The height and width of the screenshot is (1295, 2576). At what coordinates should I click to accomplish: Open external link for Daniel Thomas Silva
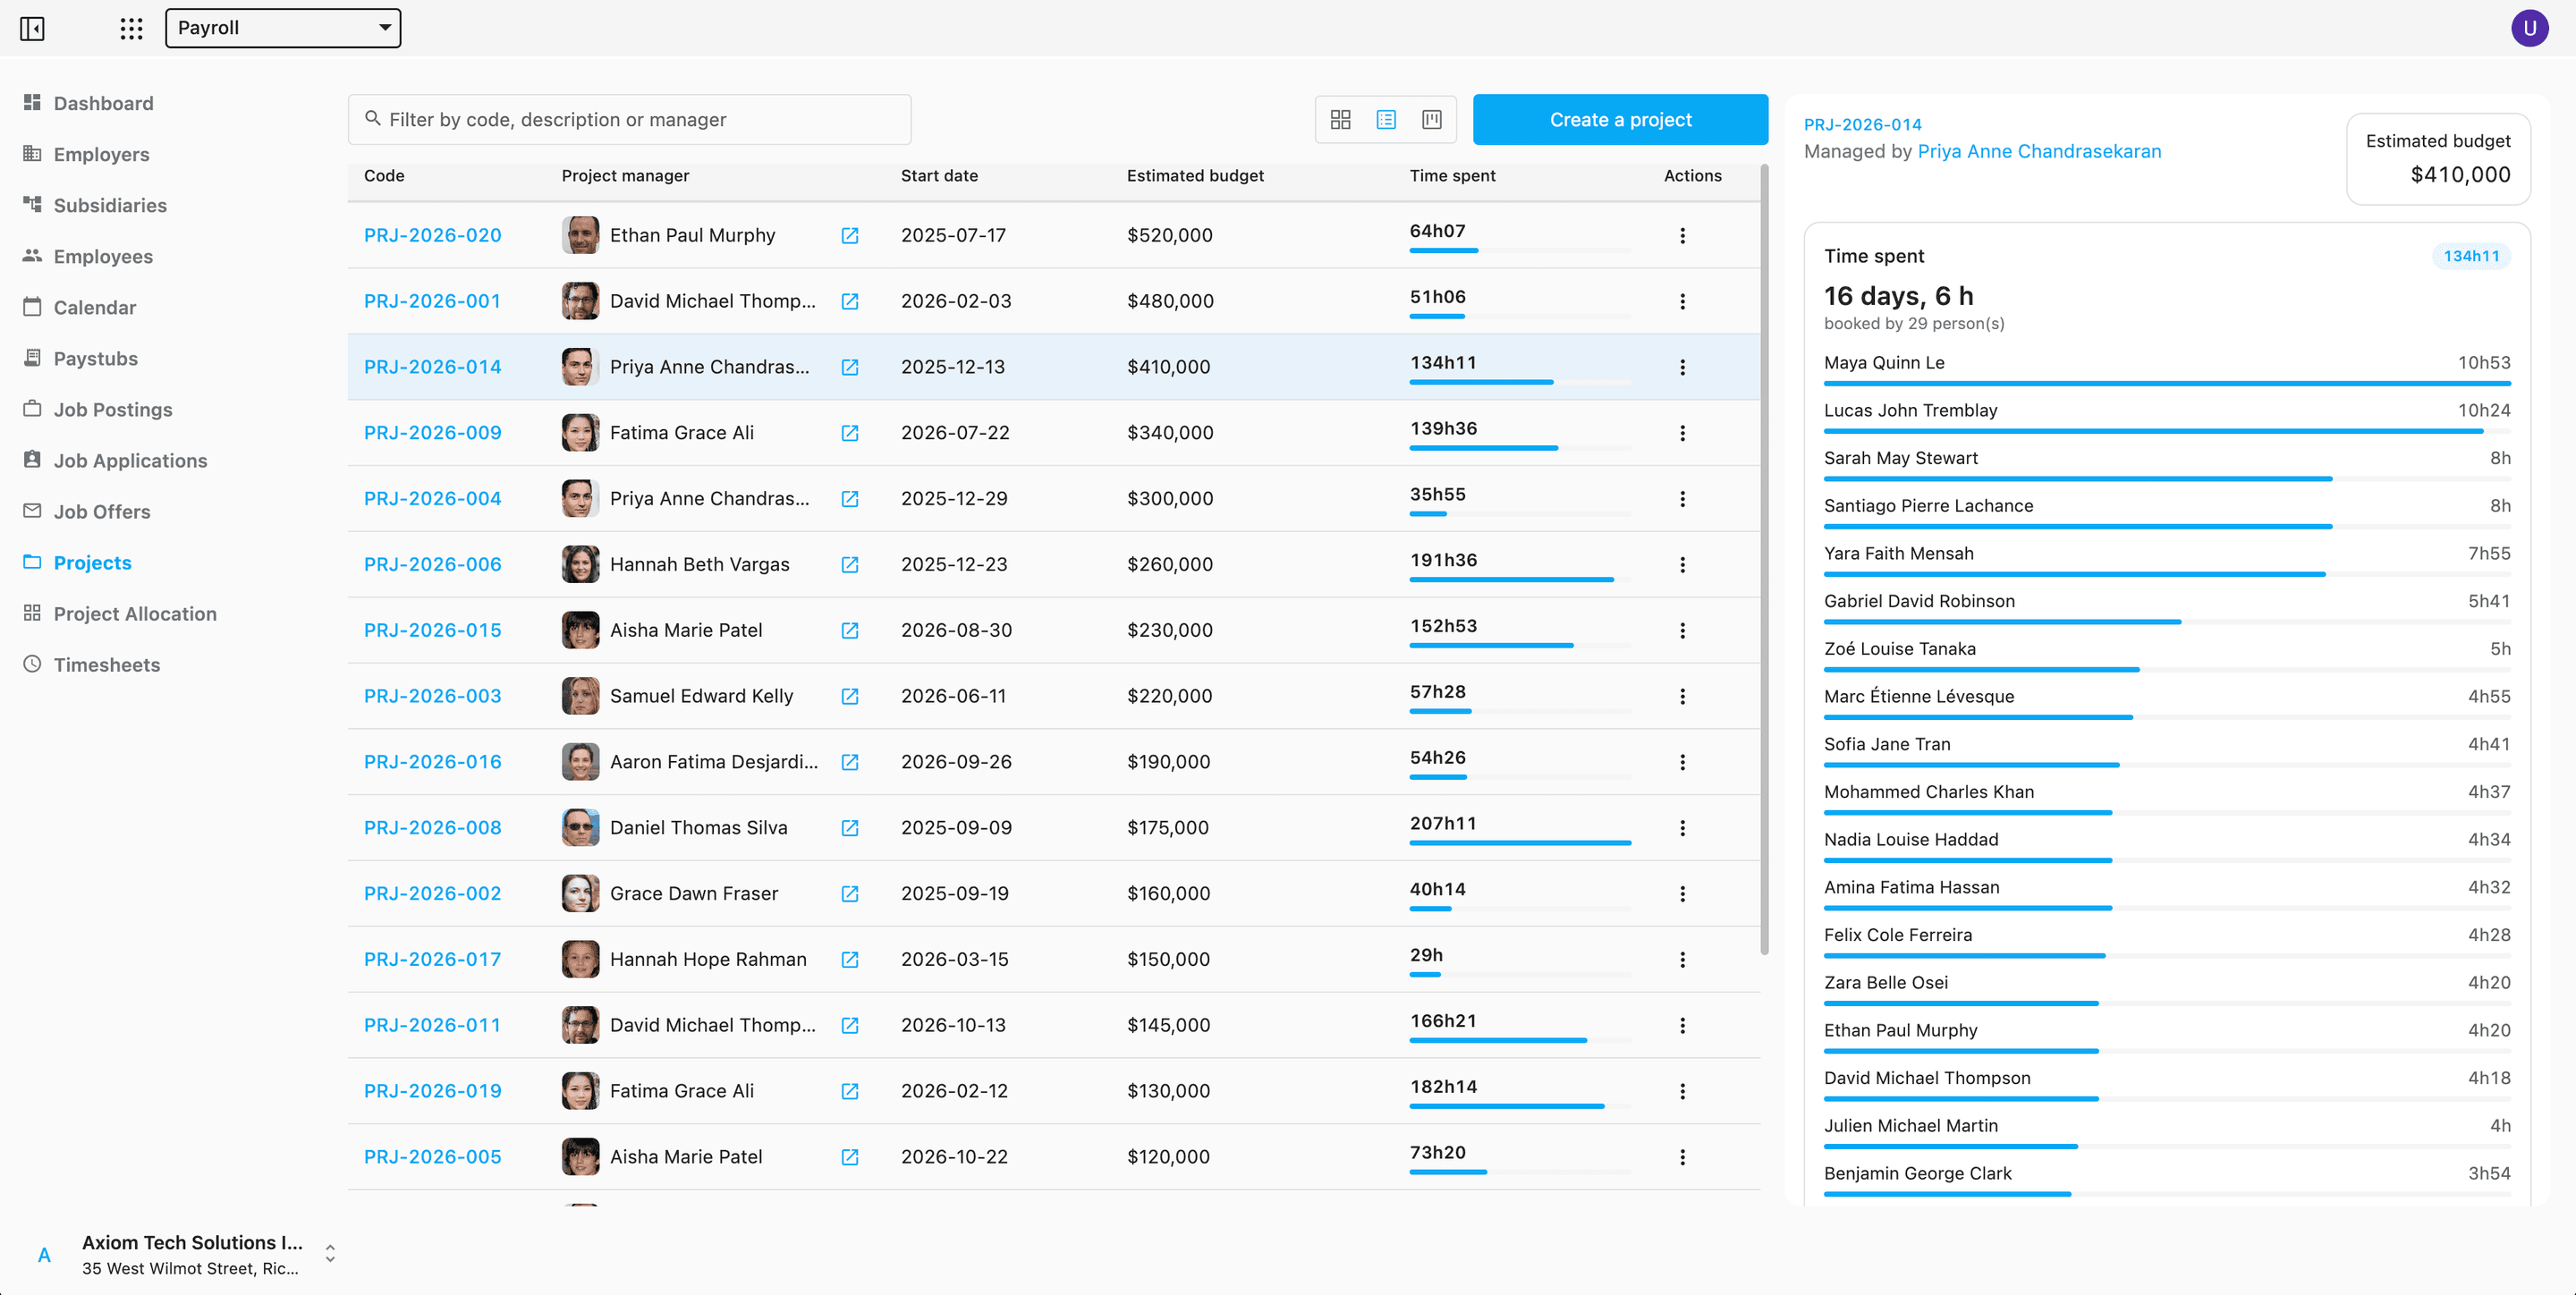point(850,828)
